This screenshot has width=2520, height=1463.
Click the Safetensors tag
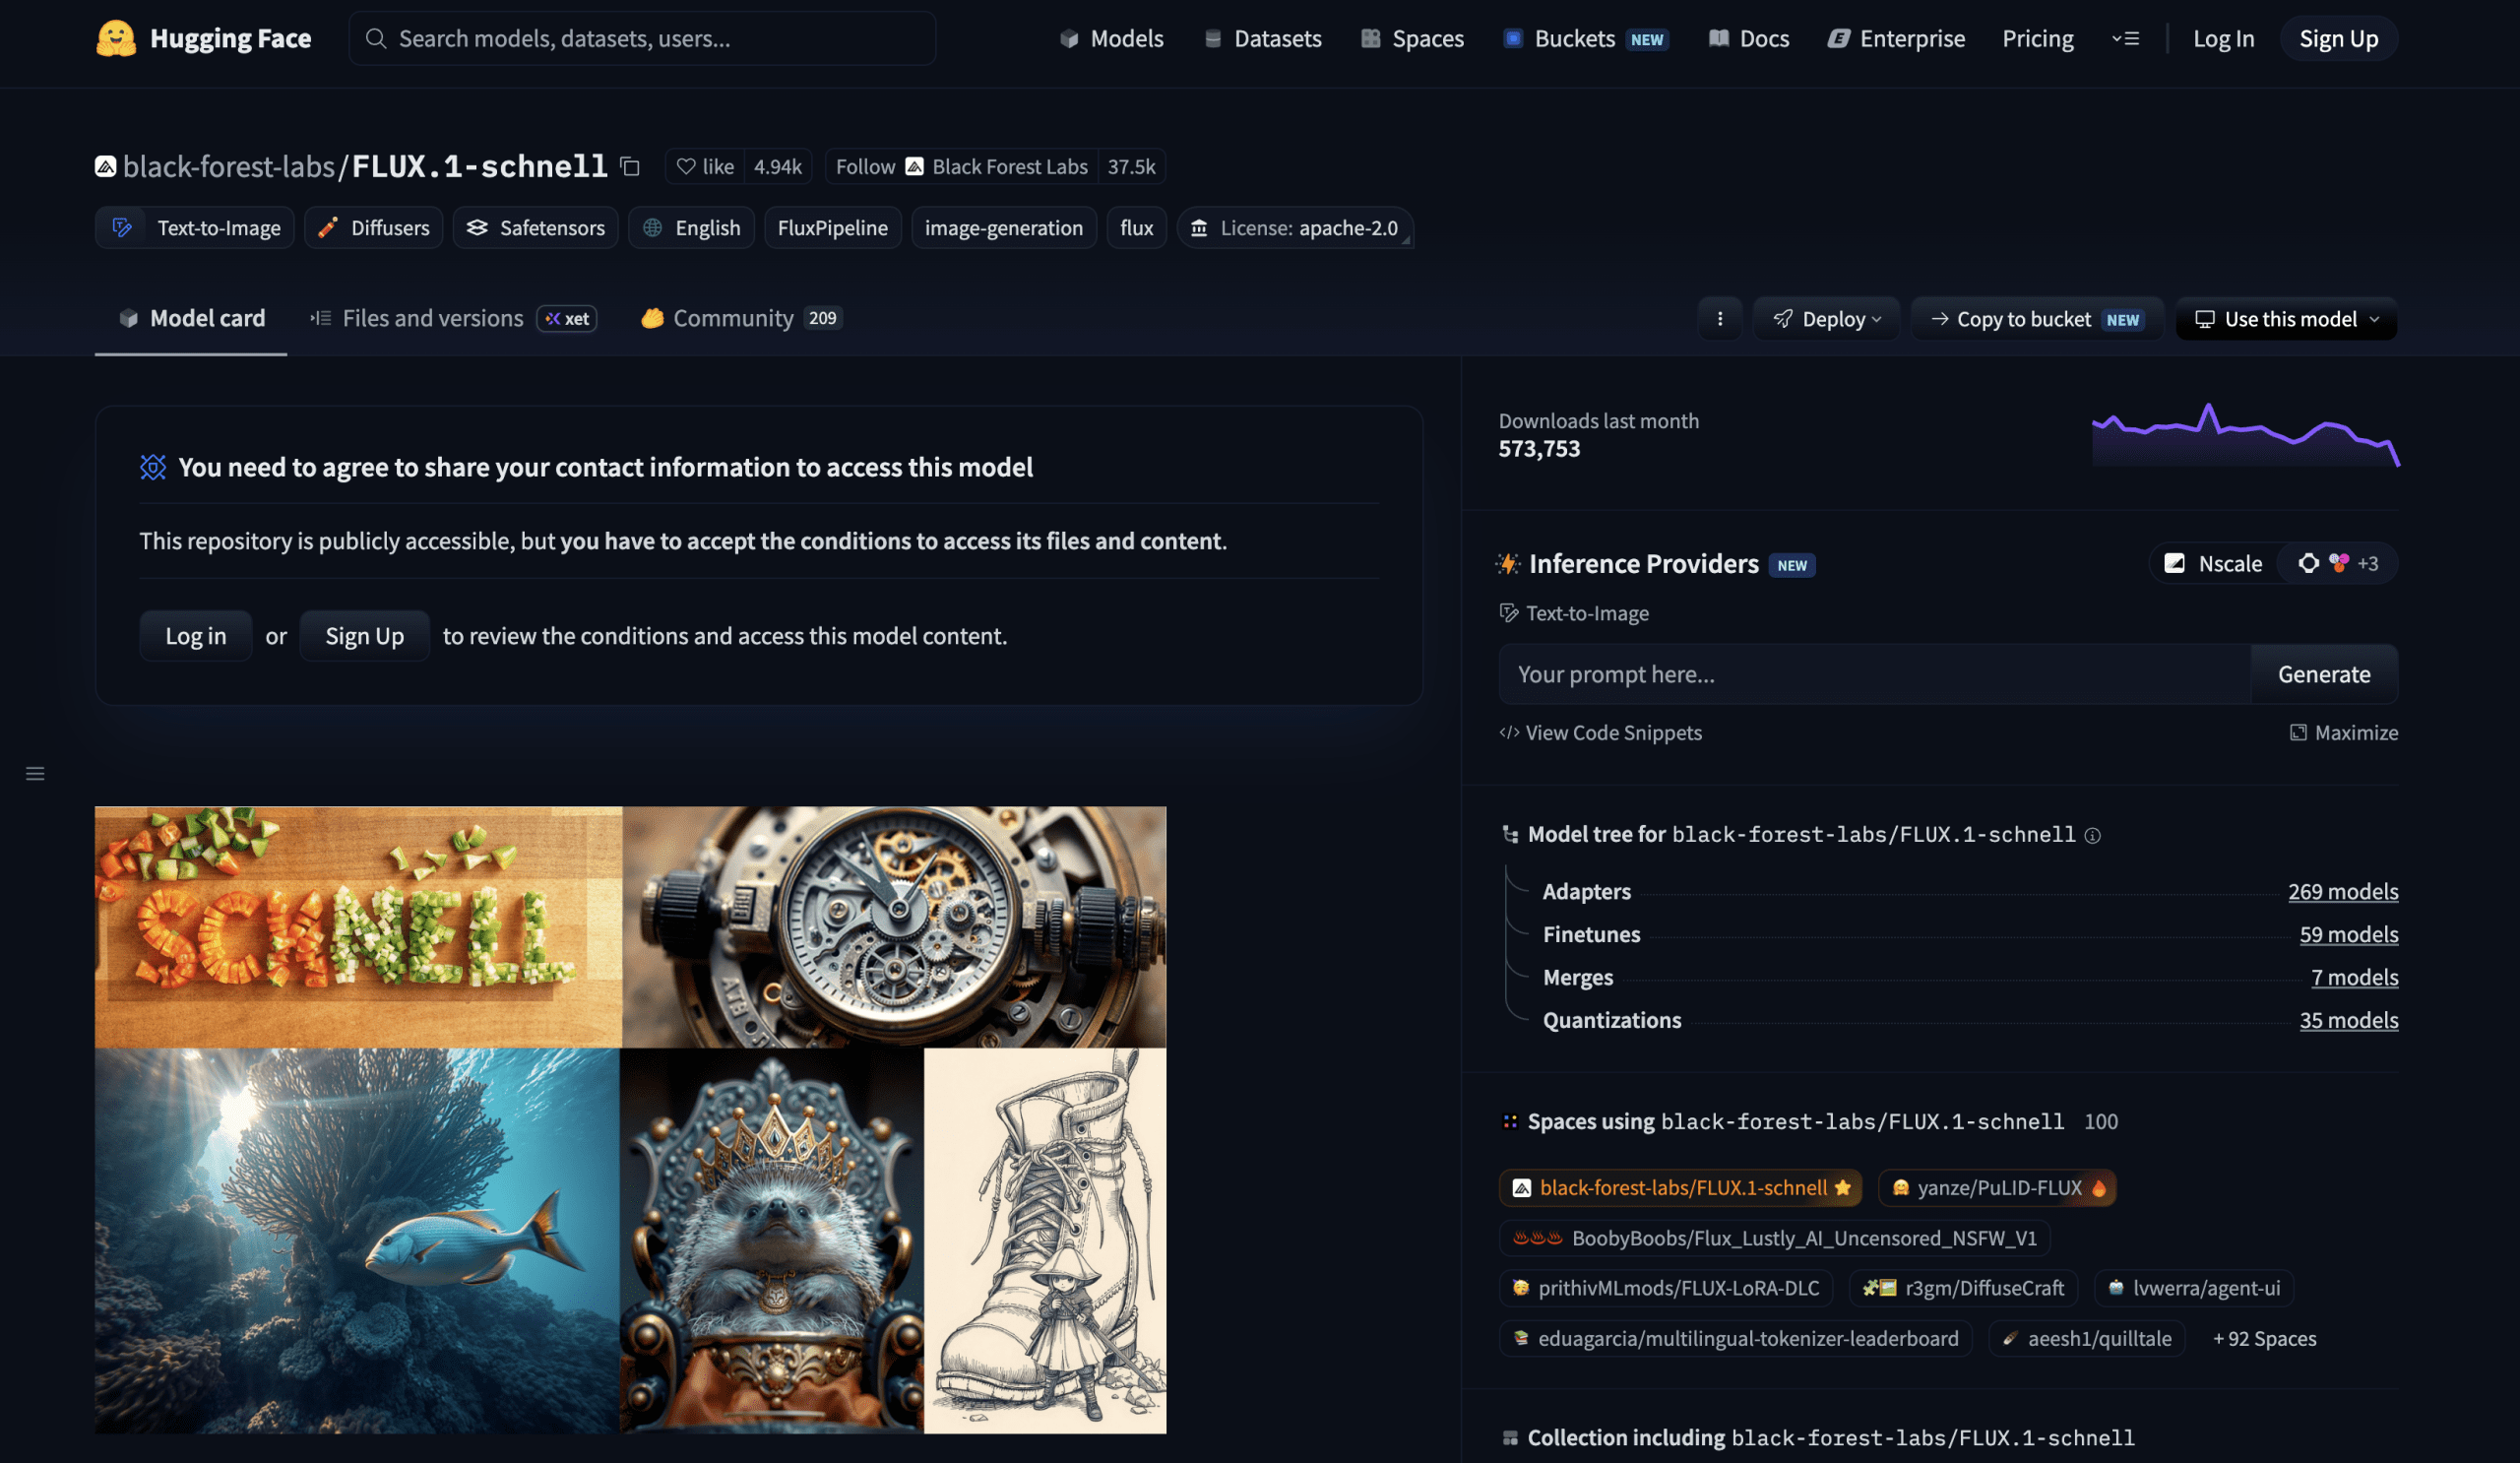[x=535, y=227]
